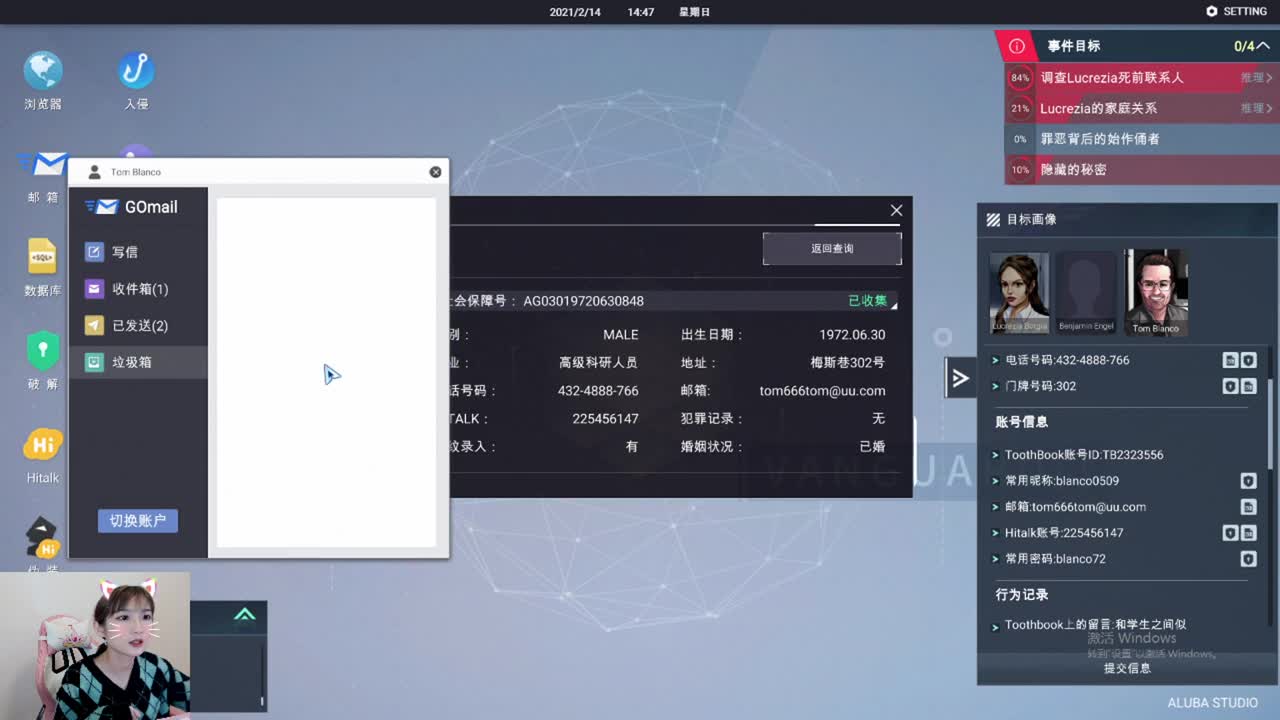Viewport: 1280px width, 720px height.
Task: Open the 破解 crack shield icon
Action: [x=42, y=352]
